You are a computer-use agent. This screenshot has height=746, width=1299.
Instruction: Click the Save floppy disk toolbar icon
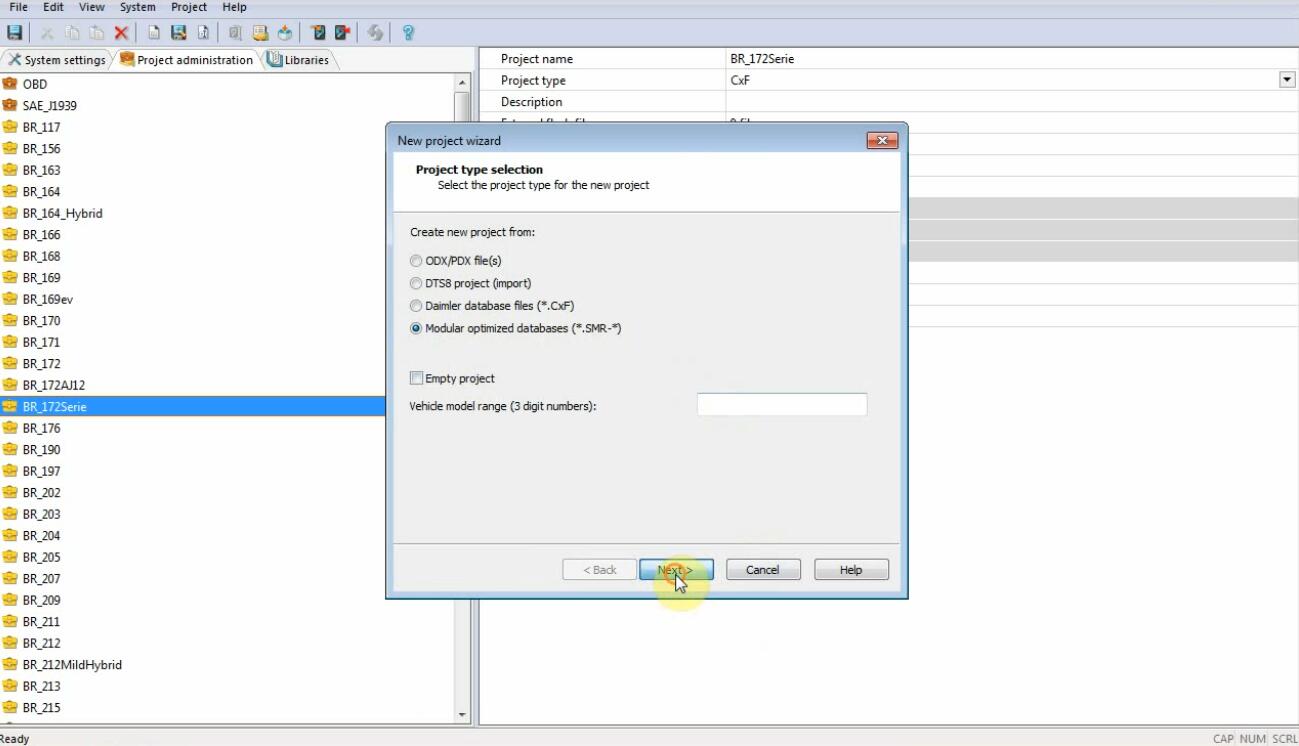coord(15,33)
